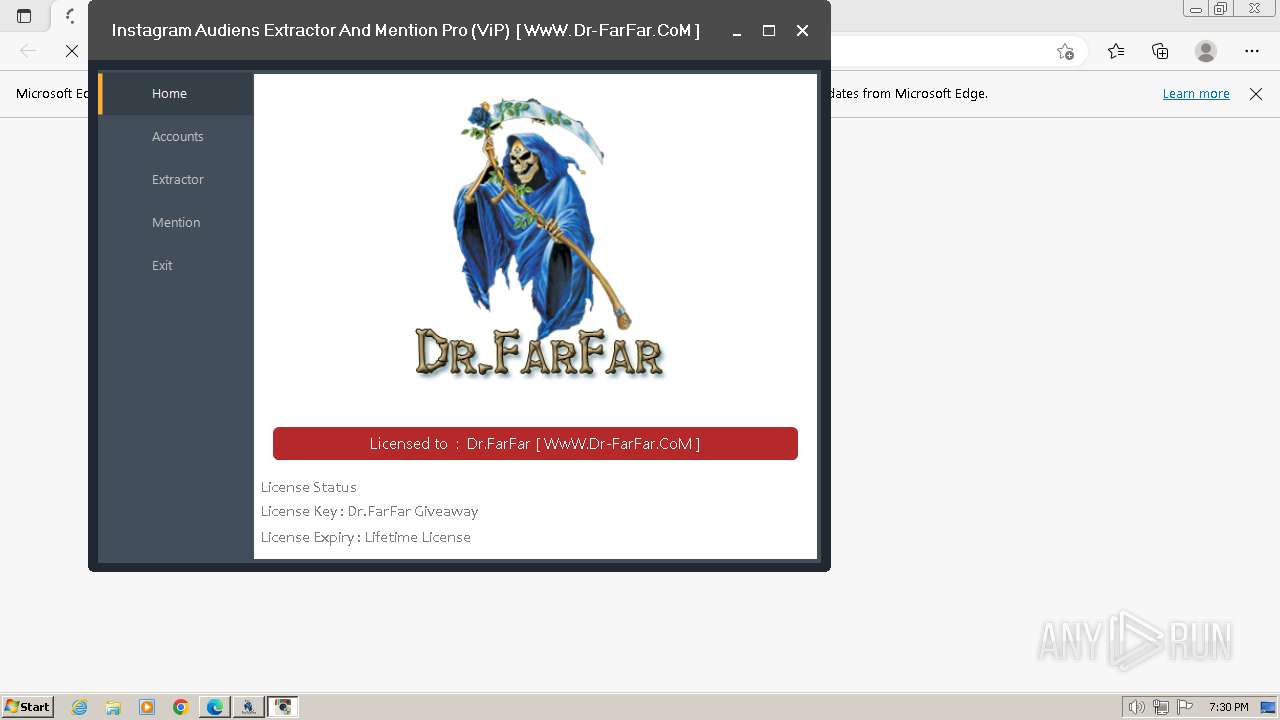Screen dimensions: 1280x720
Task: Open the Extractor section
Action: tap(176, 179)
